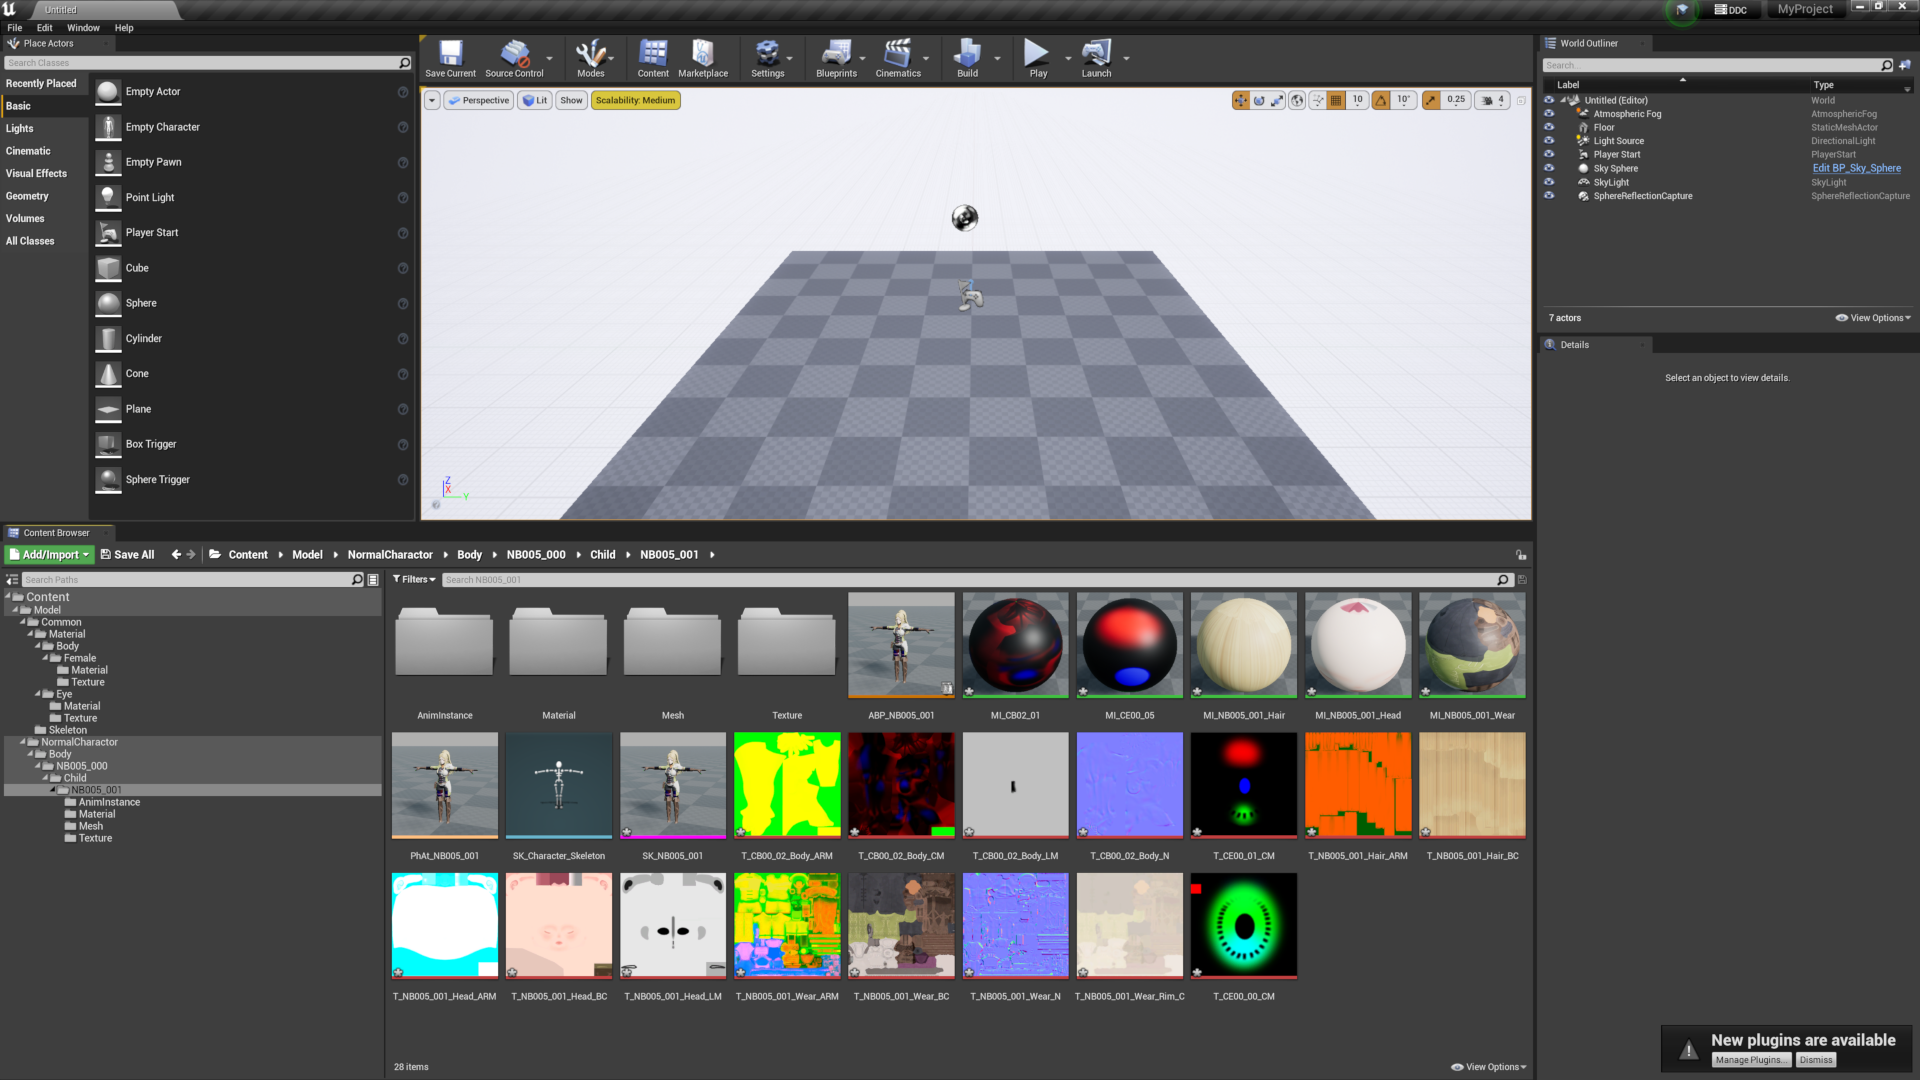Collapse the Female folder in tree
1920x1080 pixels.
tap(45, 658)
